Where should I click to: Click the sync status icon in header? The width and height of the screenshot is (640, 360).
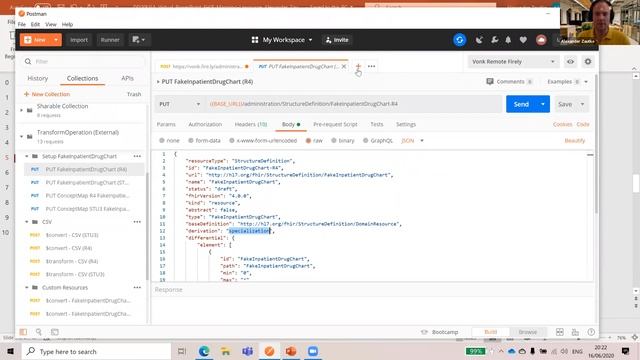(x=460, y=40)
